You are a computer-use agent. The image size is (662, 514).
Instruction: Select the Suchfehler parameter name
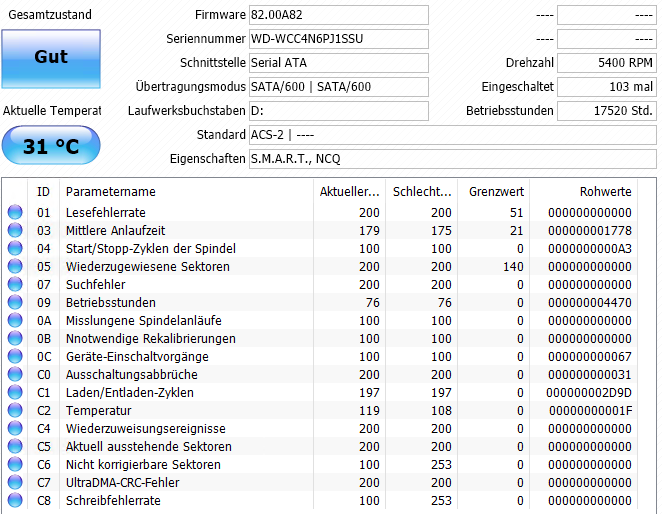coord(95,285)
